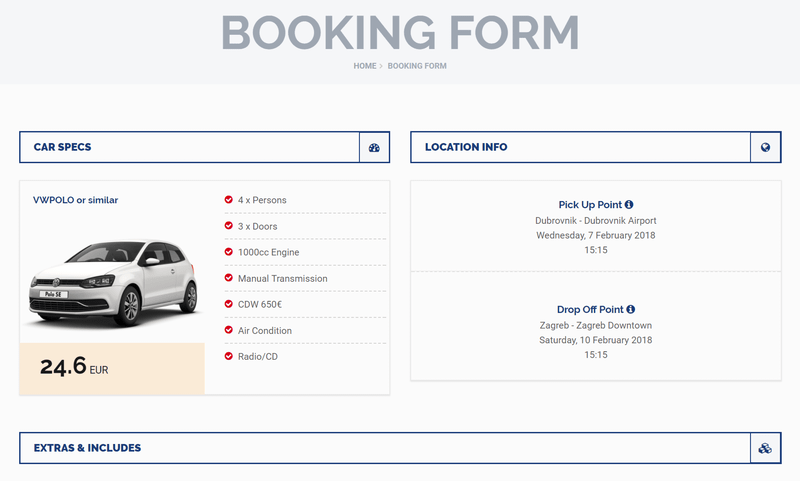Expand the Car Specs section header

(190, 148)
